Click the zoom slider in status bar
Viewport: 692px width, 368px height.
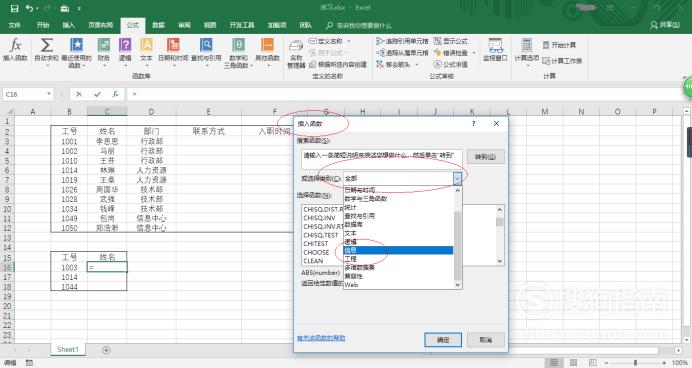[x=635, y=363]
